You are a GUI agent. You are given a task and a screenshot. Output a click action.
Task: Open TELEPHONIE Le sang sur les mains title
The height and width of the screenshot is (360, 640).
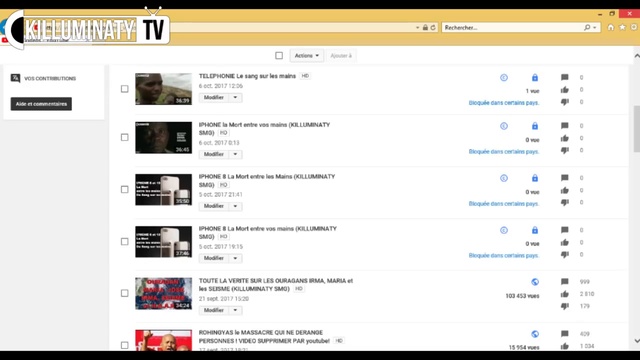pos(247,76)
